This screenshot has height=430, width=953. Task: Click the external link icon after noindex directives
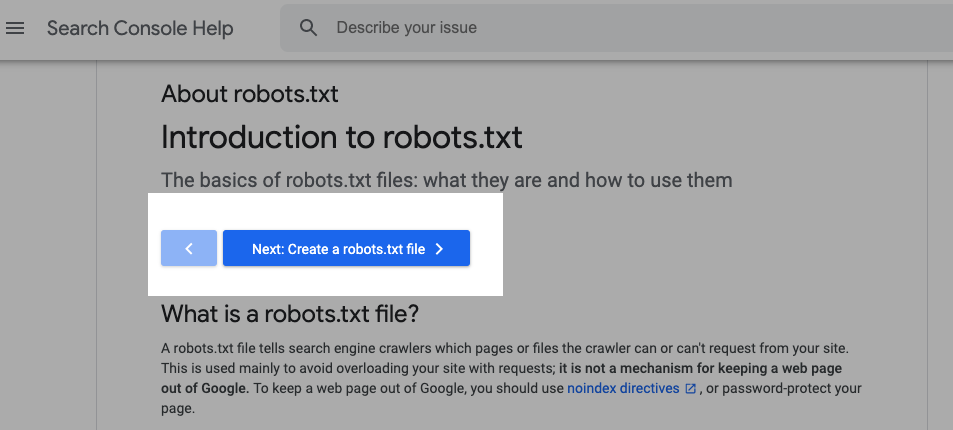point(690,388)
